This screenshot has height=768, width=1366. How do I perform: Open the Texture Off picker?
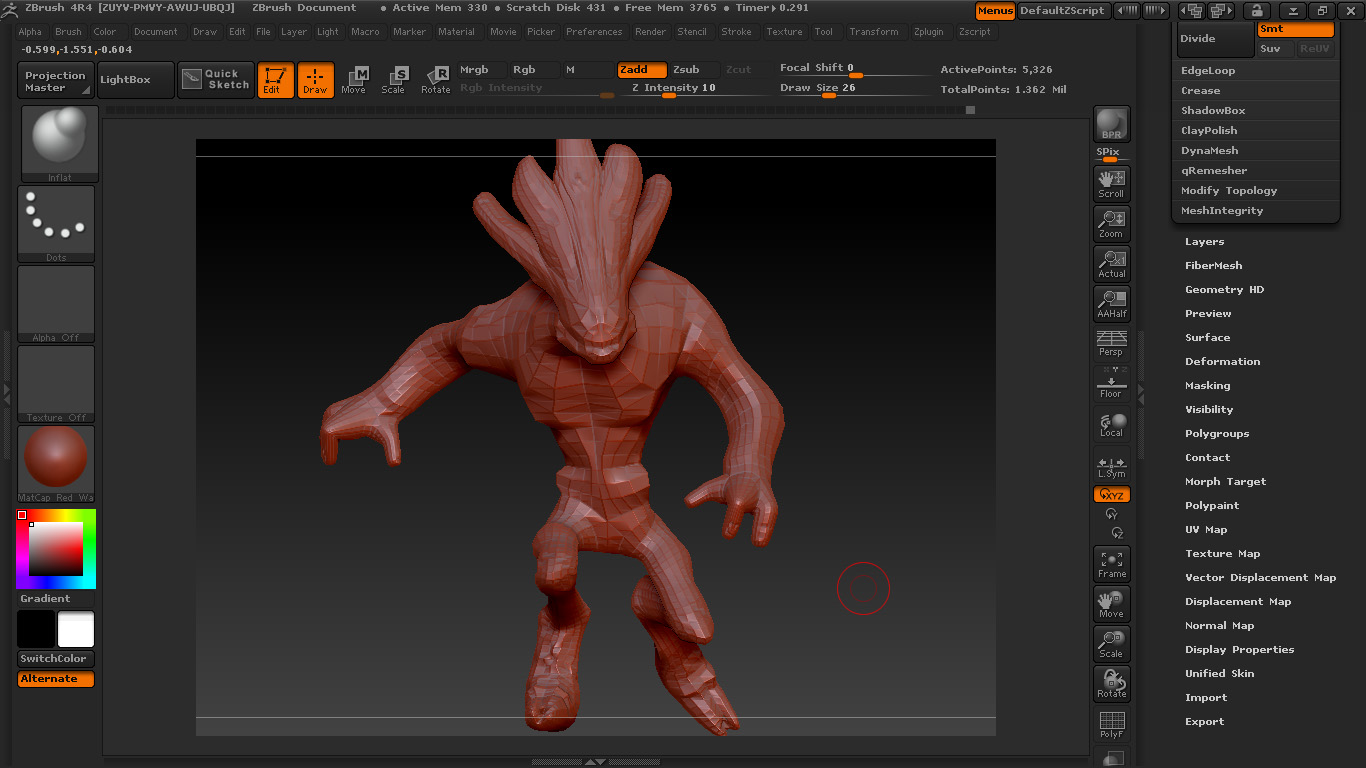click(56, 384)
